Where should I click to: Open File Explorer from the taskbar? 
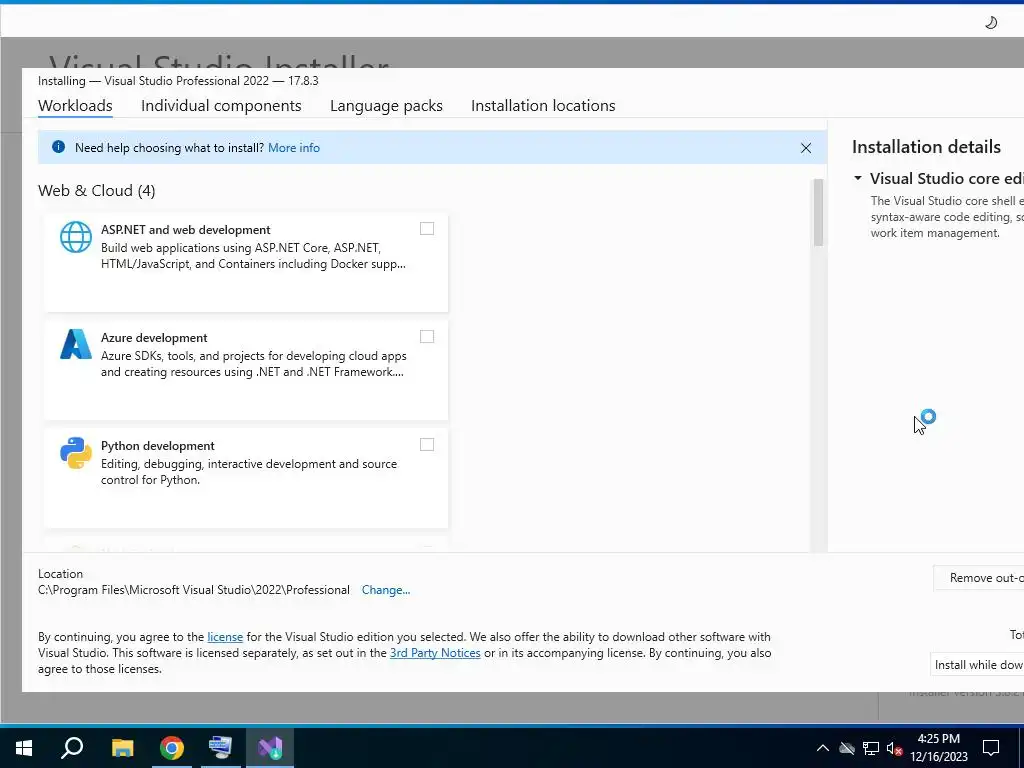(x=122, y=748)
